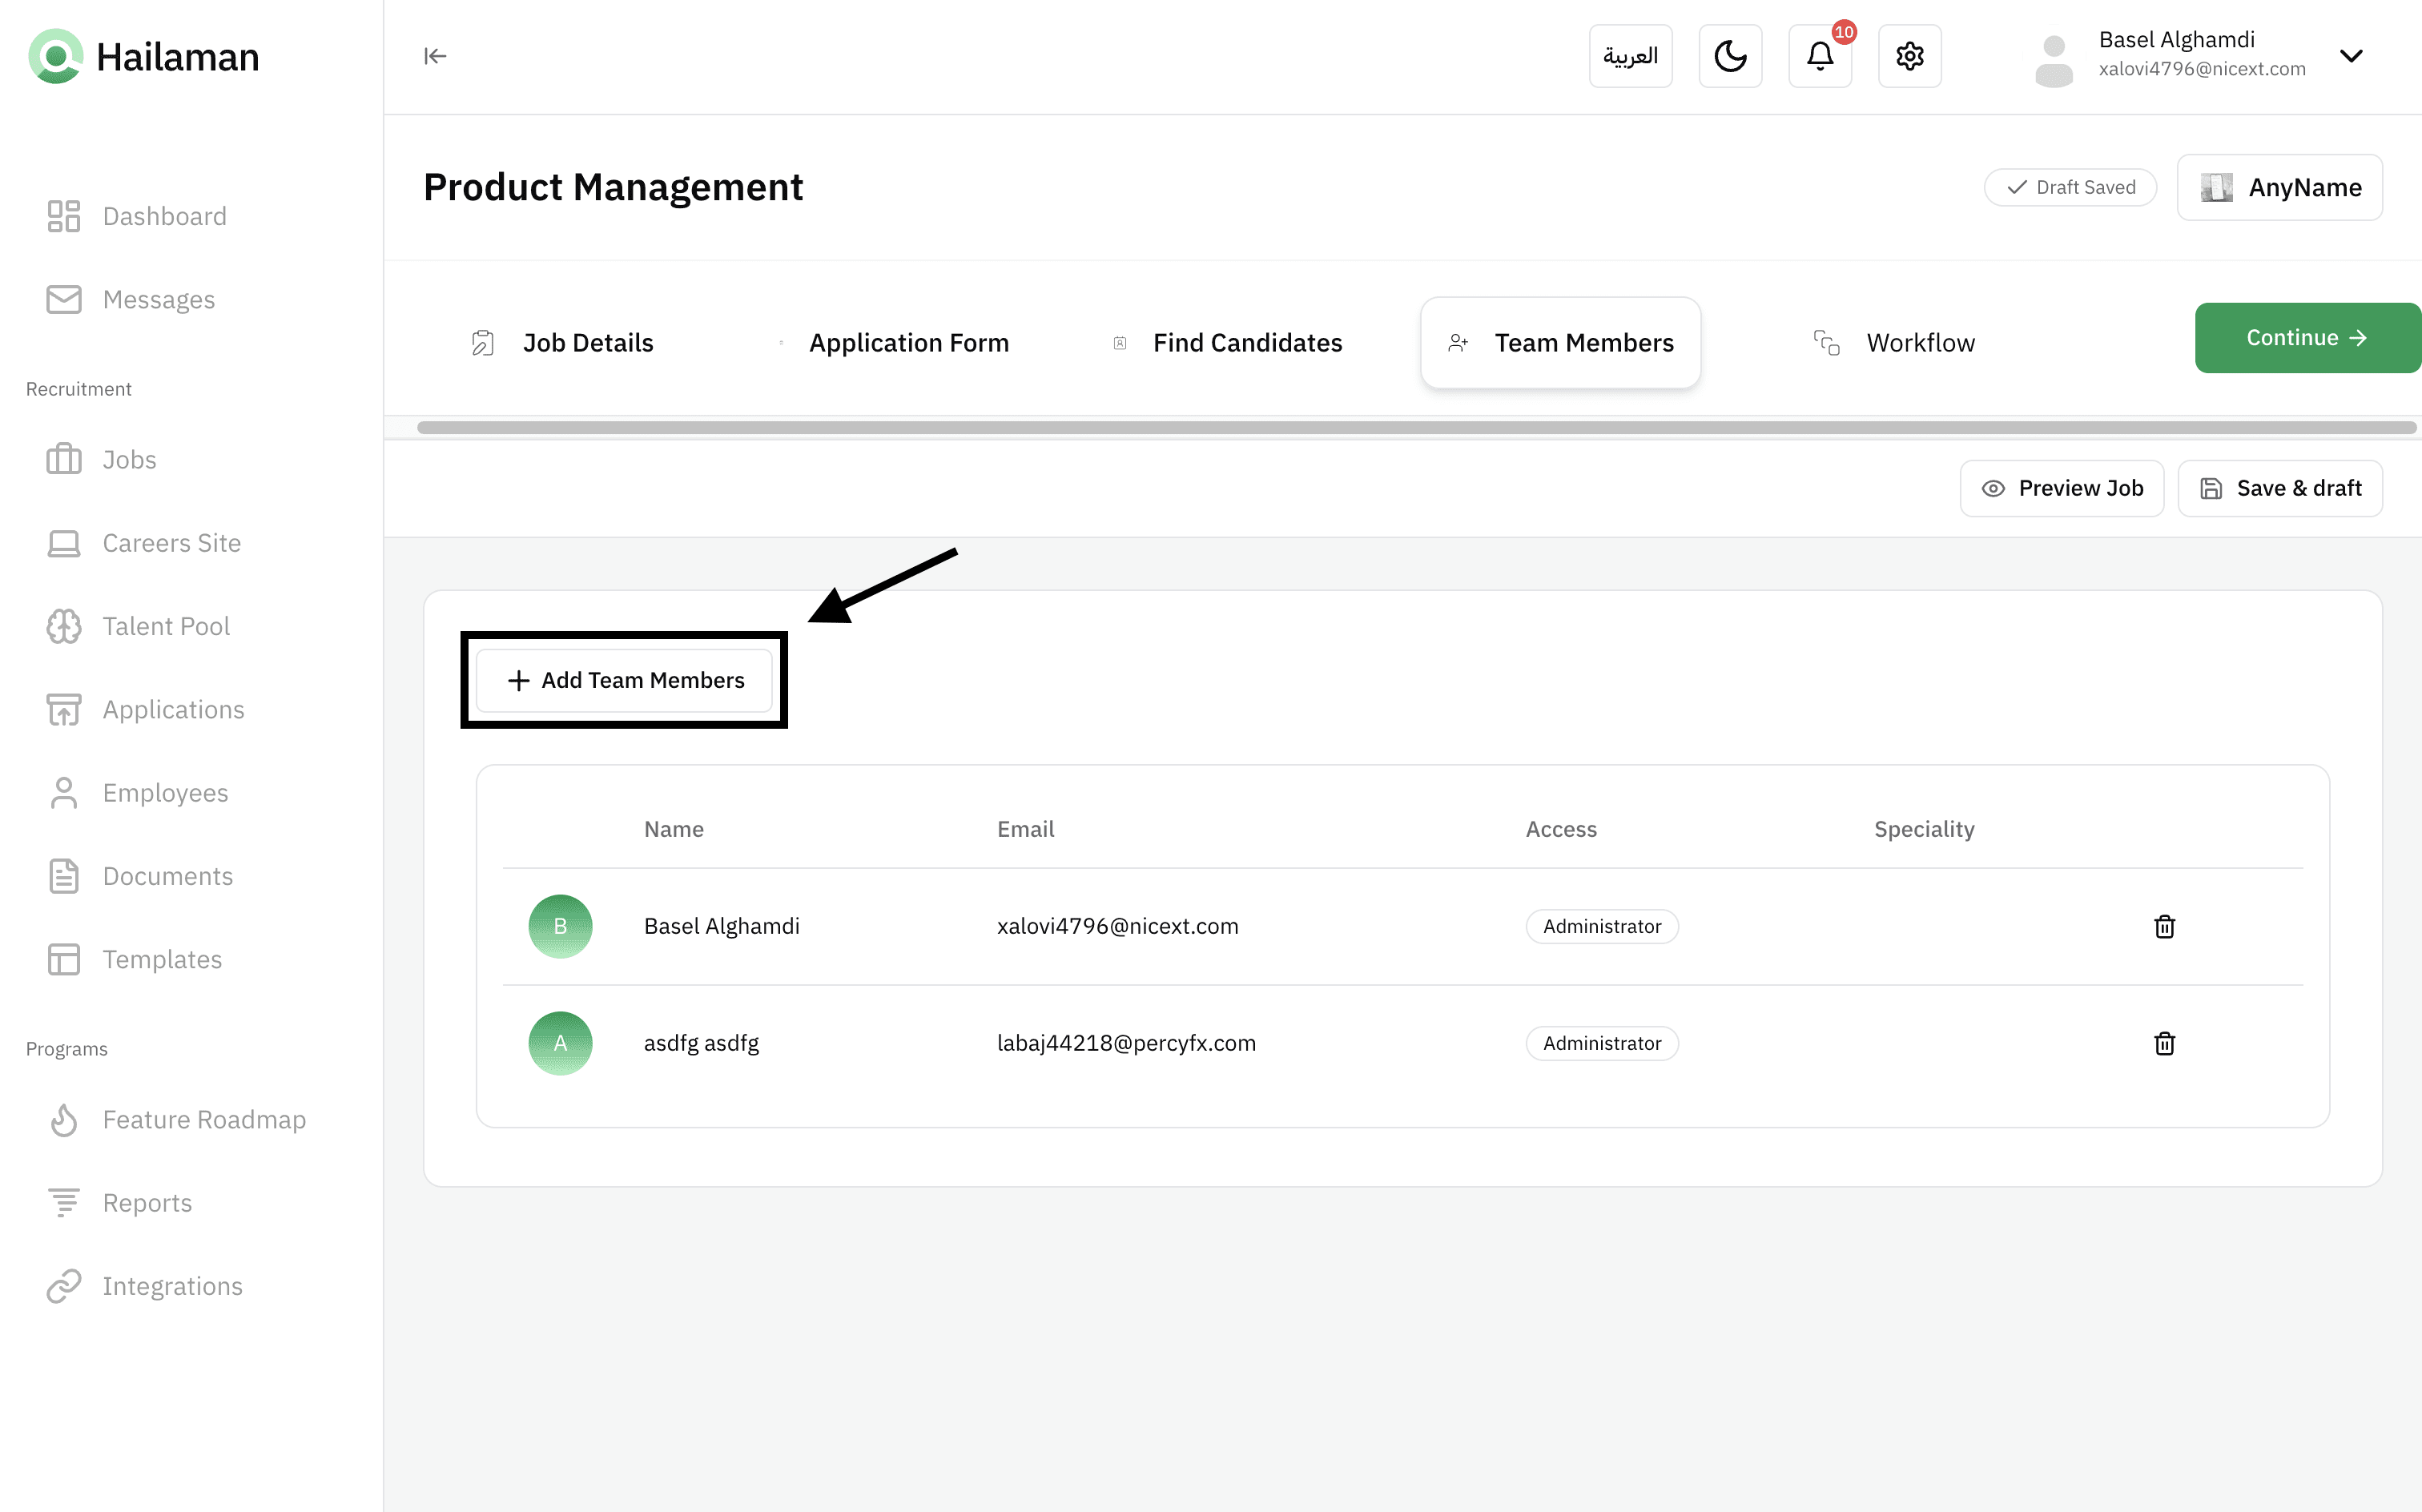2422x1512 pixels.
Task: Expand Basel Alghamdi account dropdown
Action: (x=2351, y=56)
